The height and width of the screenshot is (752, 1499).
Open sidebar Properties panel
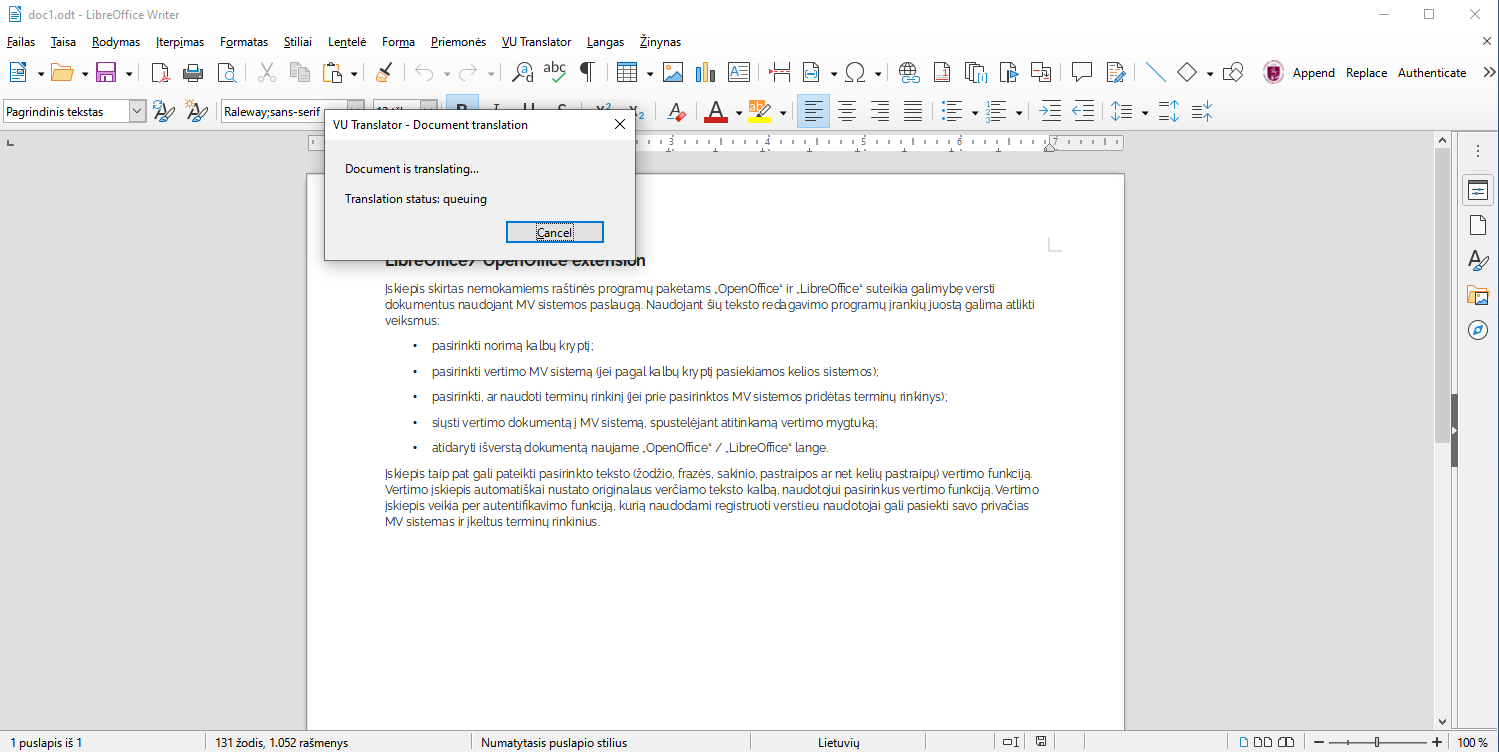click(1478, 190)
